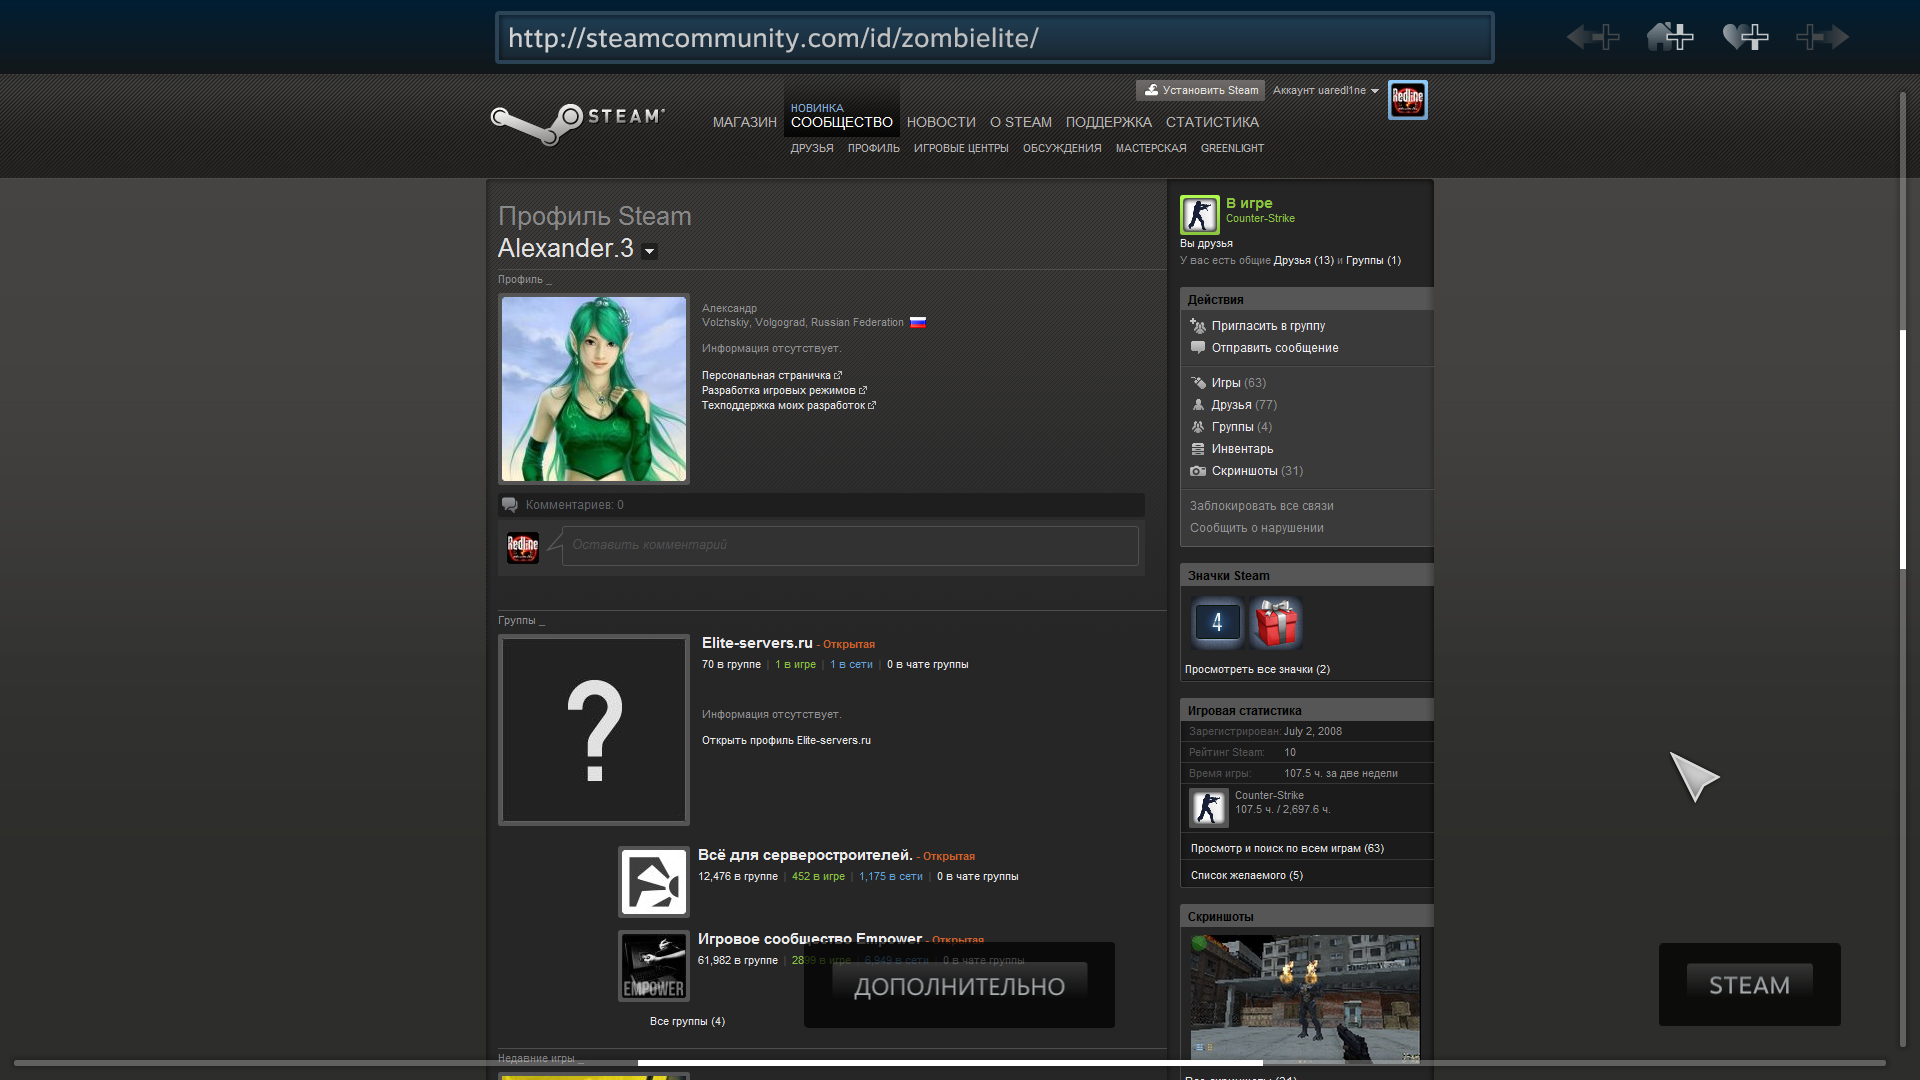Click the URL address bar

(x=994, y=37)
